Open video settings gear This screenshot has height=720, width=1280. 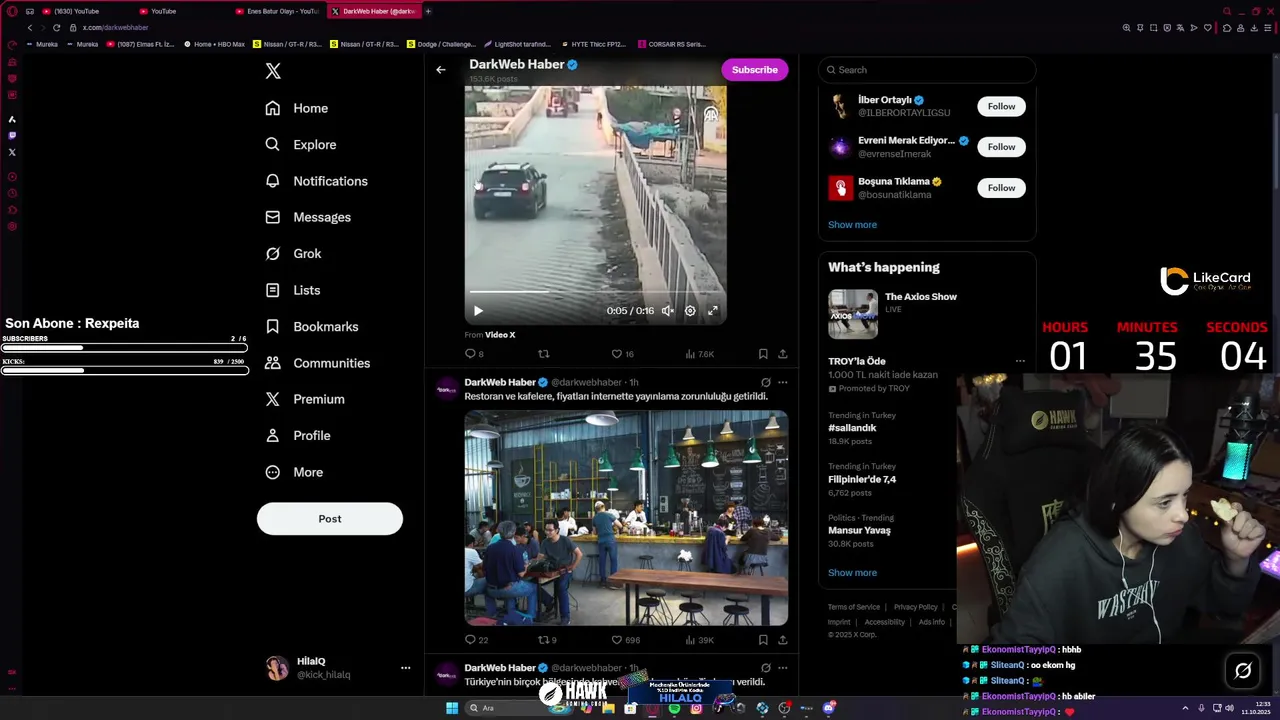[x=690, y=311]
